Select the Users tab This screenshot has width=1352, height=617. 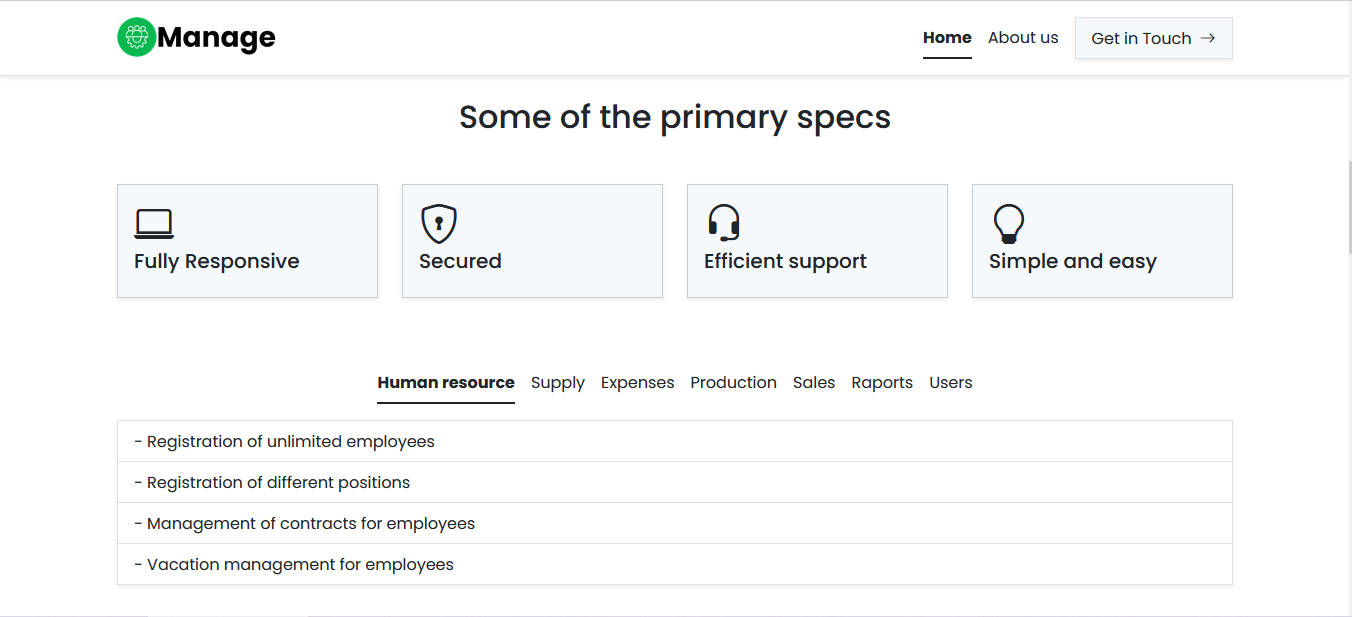pyautogui.click(x=951, y=383)
